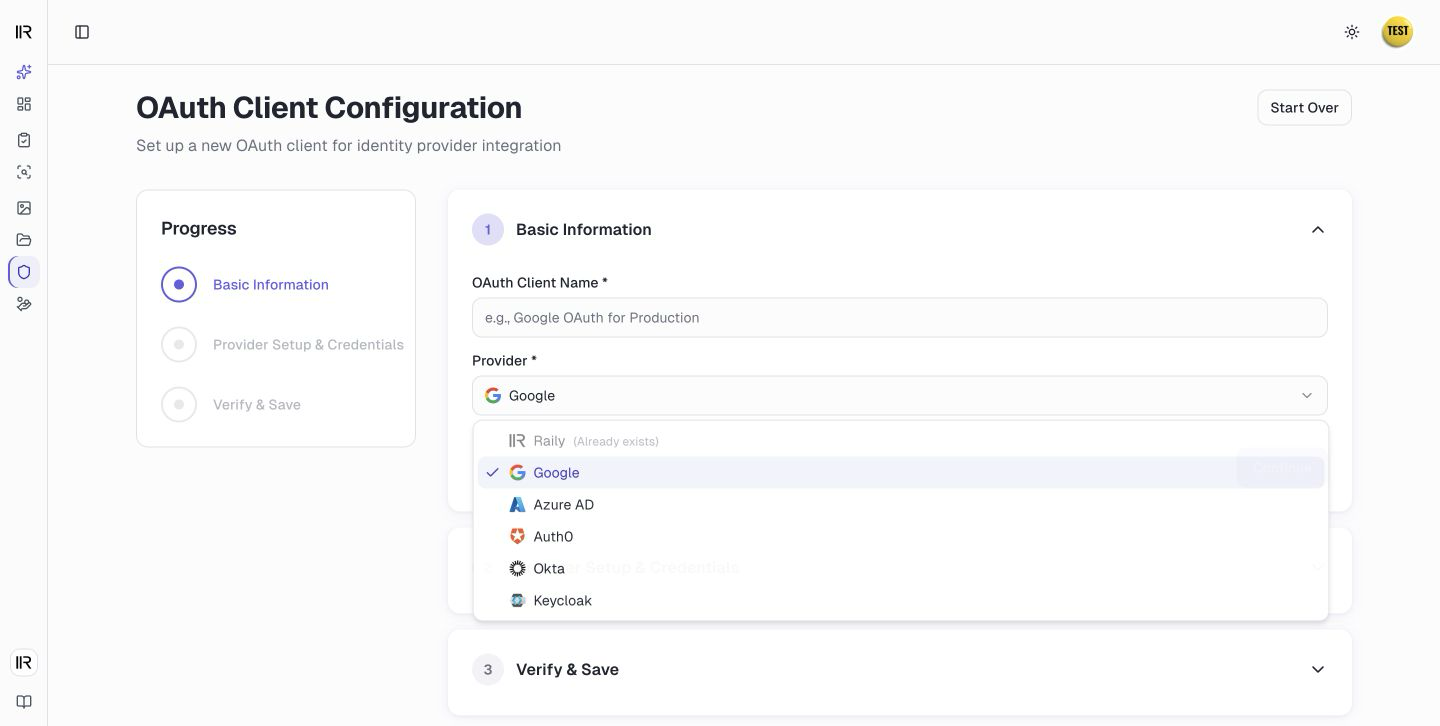1440x726 pixels.
Task: Open the folder icon in sidebar
Action: click(x=24, y=240)
